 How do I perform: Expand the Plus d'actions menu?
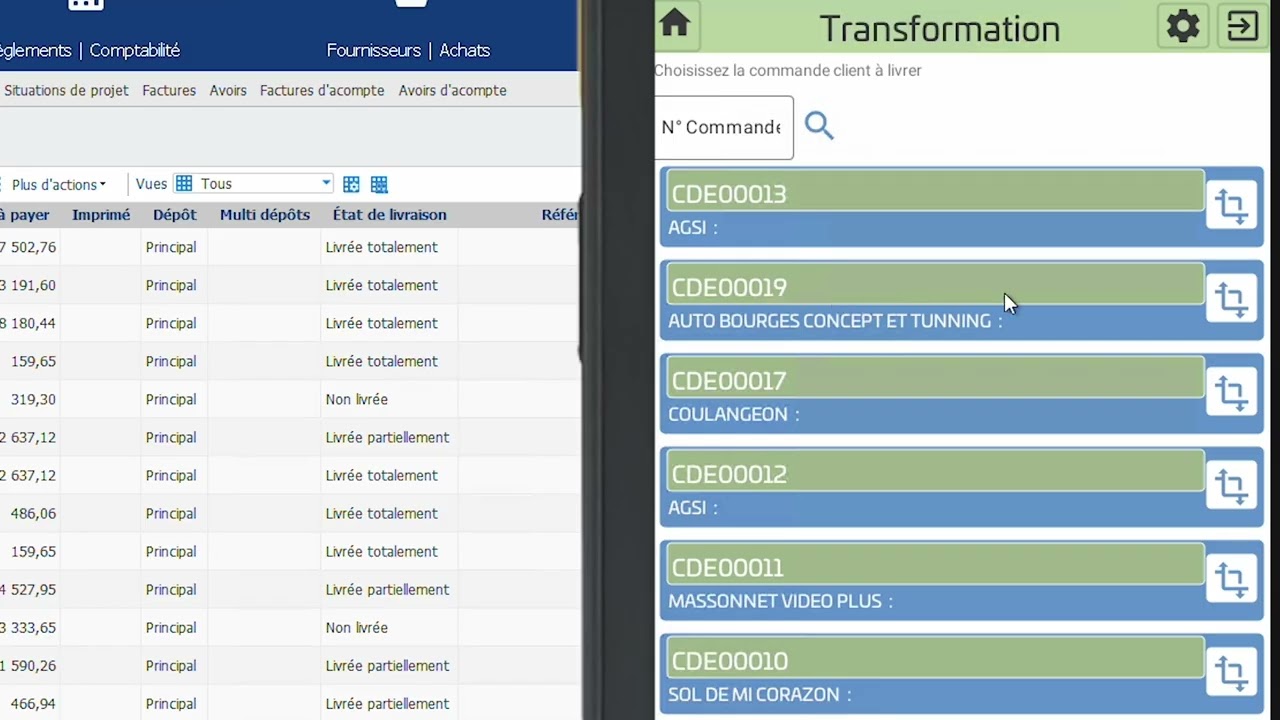tap(58, 184)
